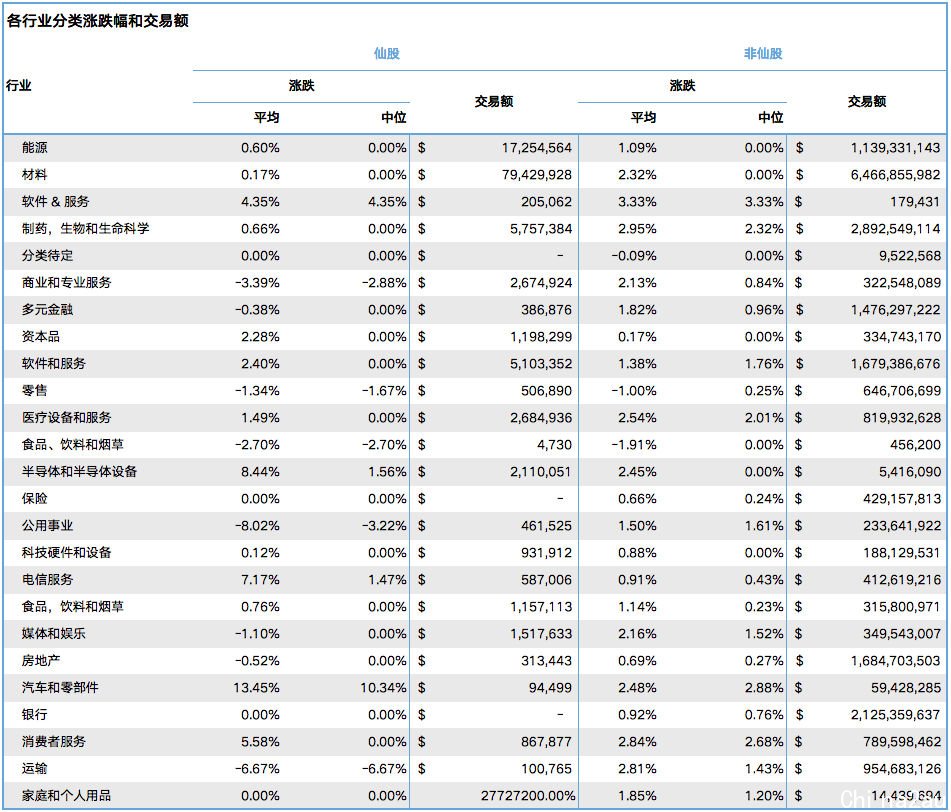Select the 房地产 row label

41,660
